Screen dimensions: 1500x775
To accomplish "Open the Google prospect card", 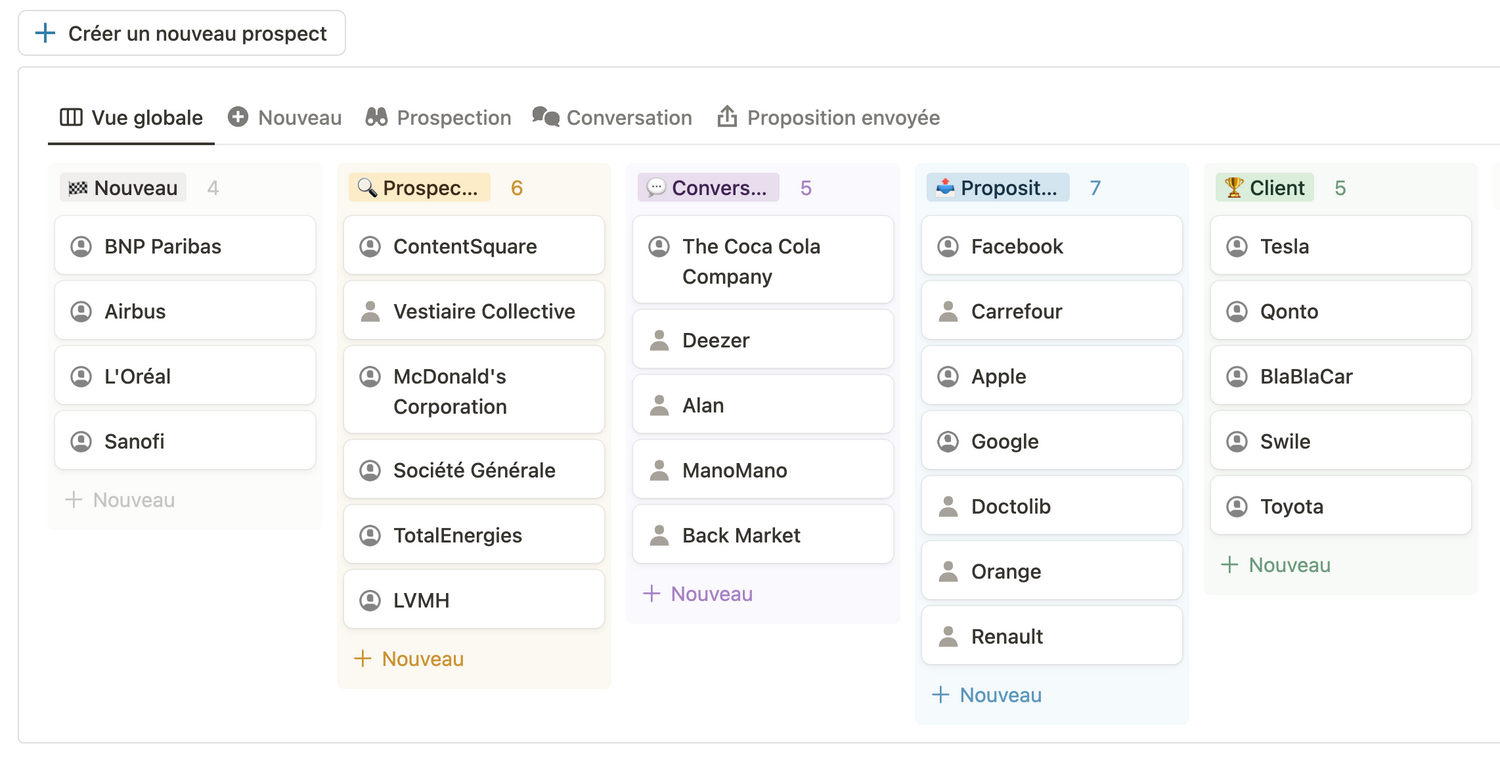I will (1051, 441).
